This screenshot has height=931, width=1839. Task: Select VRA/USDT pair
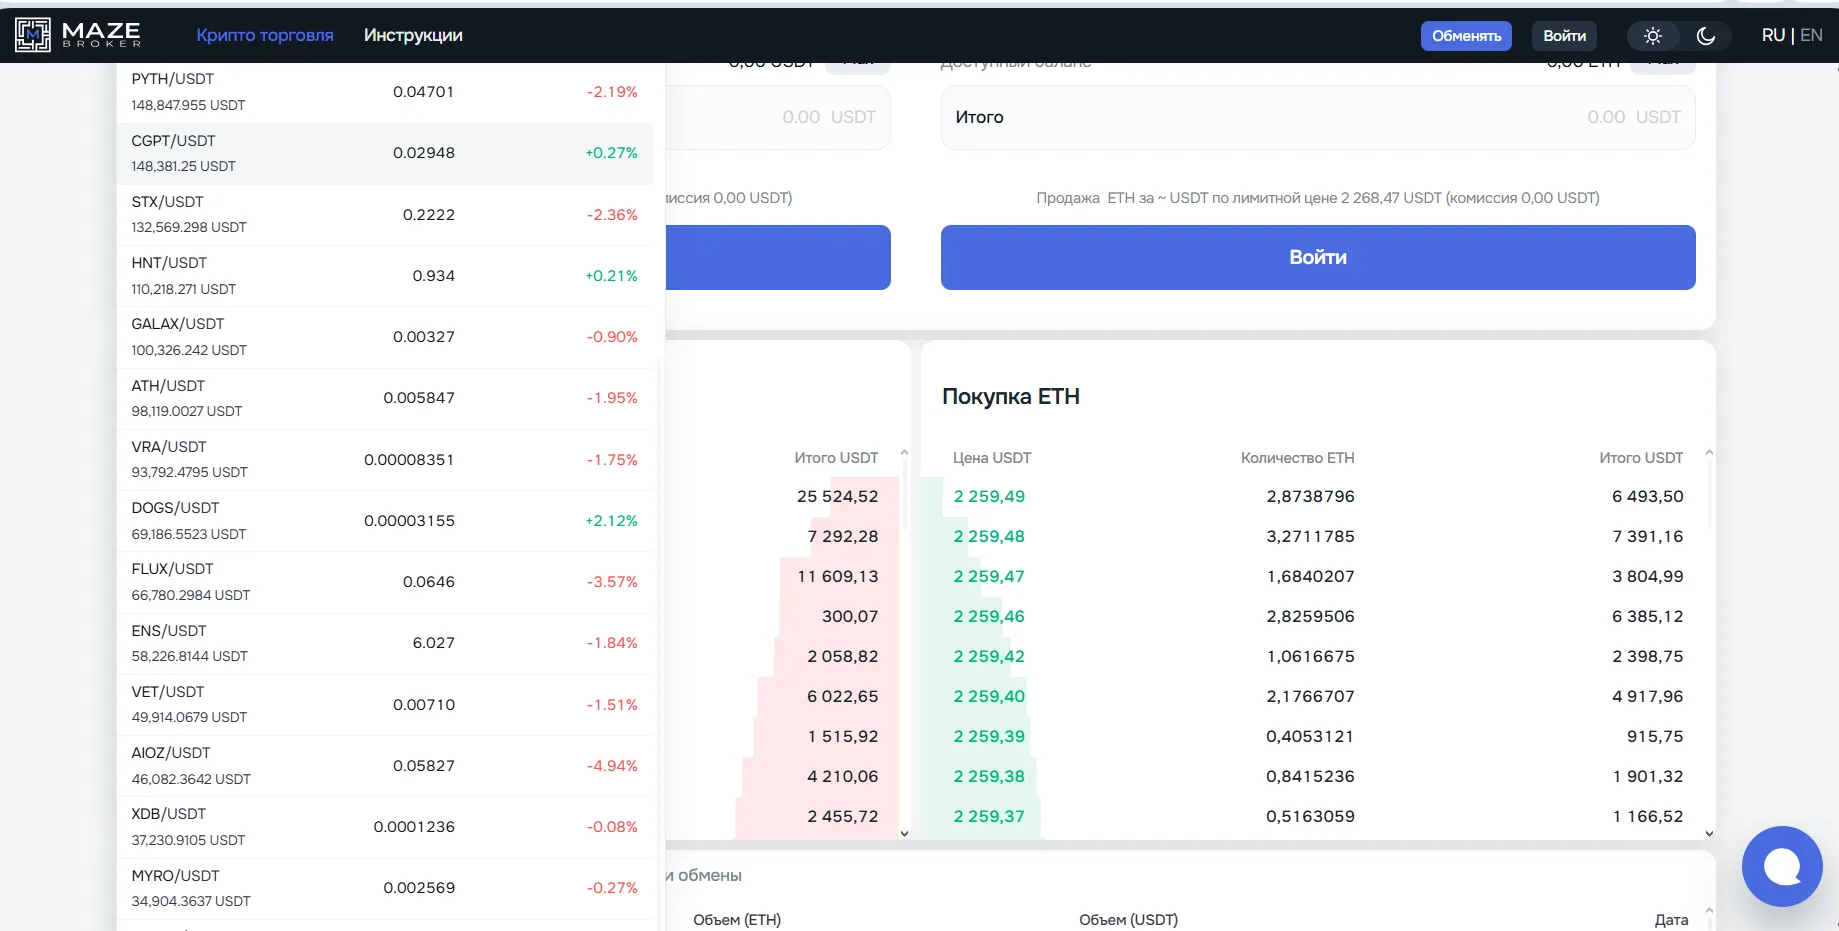385,459
